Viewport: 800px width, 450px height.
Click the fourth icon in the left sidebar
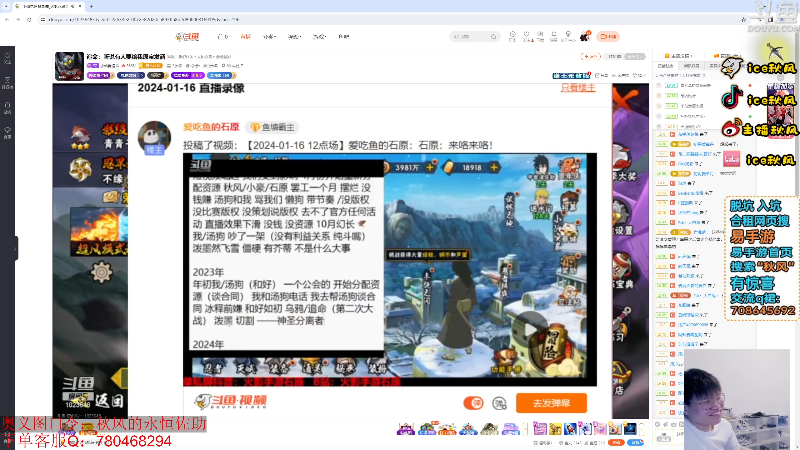pos(7,133)
